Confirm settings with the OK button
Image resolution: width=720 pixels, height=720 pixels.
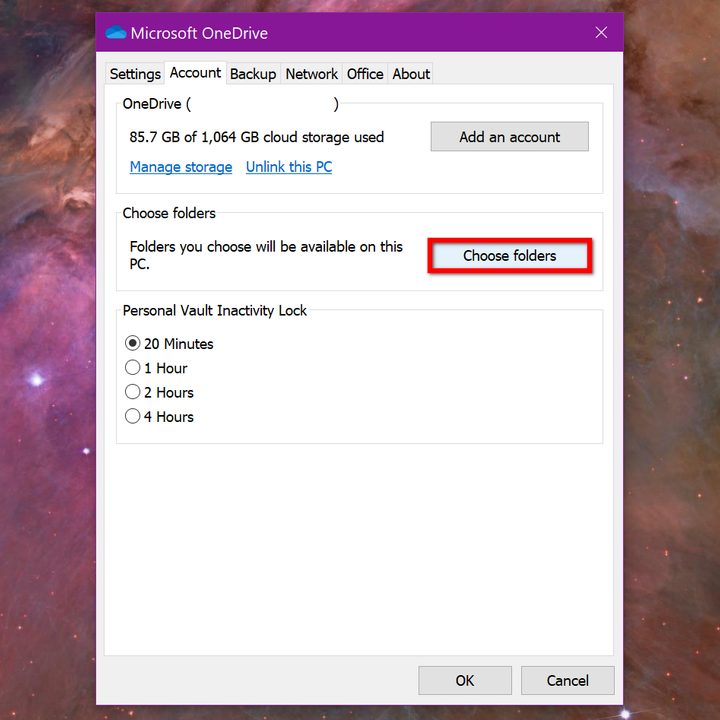pyautogui.click(x=465, y=681)
